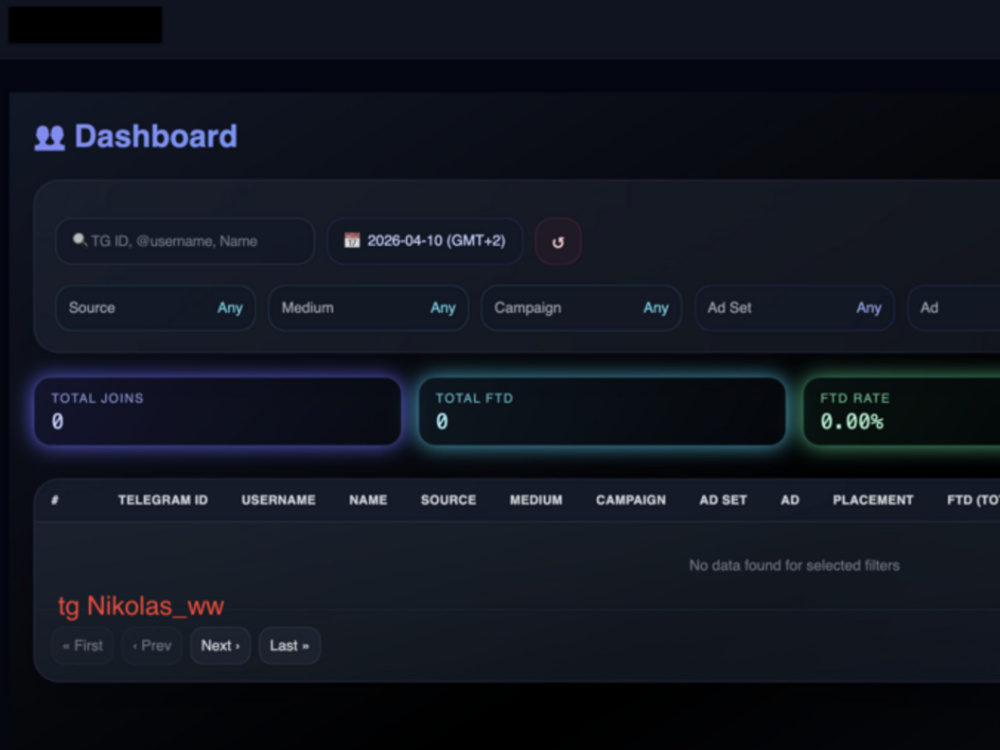Sort by Campaign column header
This screenshot has width=1000, height=750.
(x=631, y=500)
